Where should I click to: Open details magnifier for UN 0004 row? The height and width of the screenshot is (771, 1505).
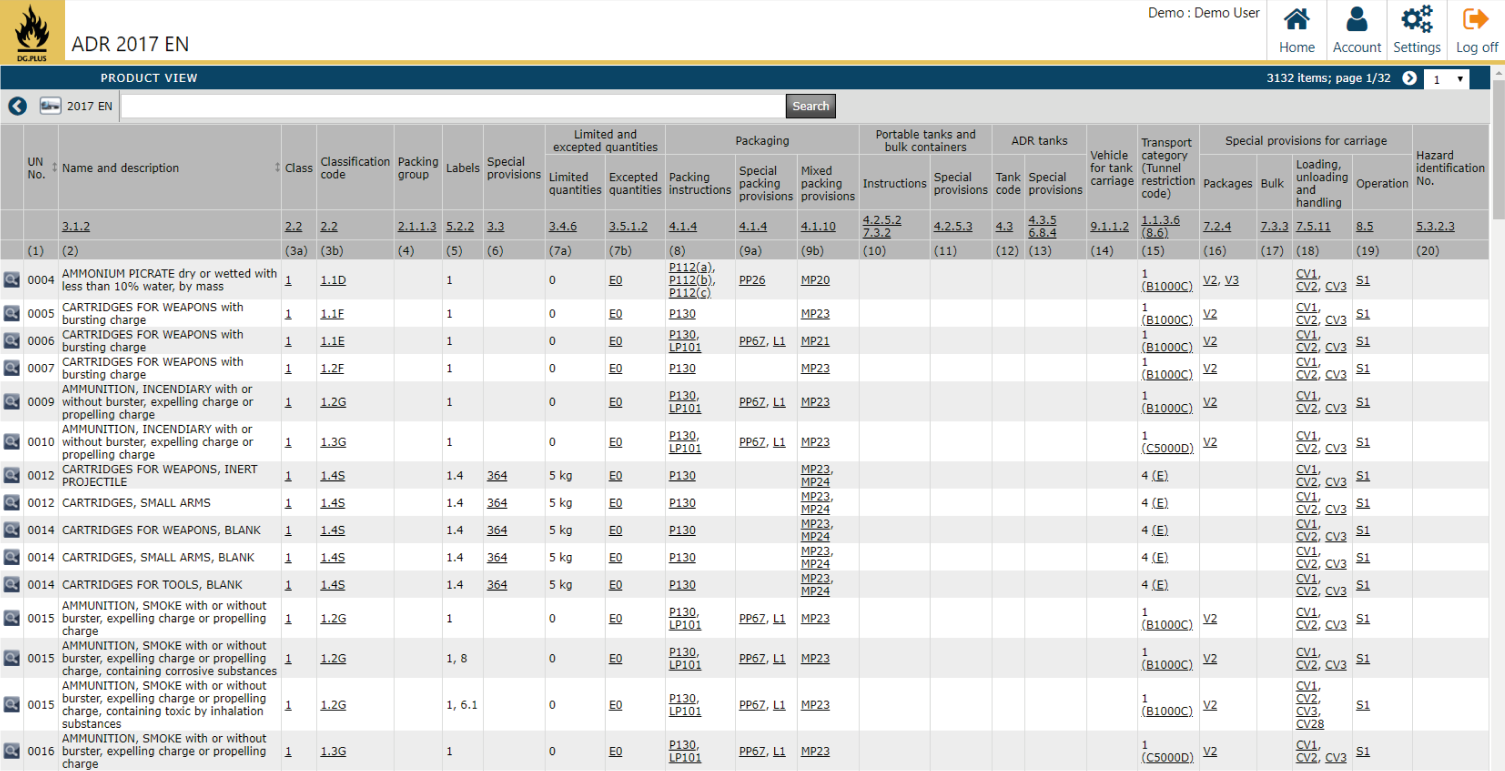click(x=11, y=281)
